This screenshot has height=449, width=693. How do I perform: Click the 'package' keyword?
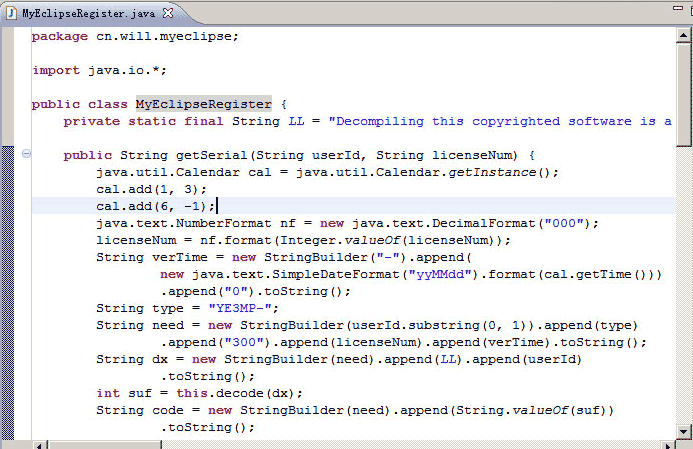click(60, 36)
